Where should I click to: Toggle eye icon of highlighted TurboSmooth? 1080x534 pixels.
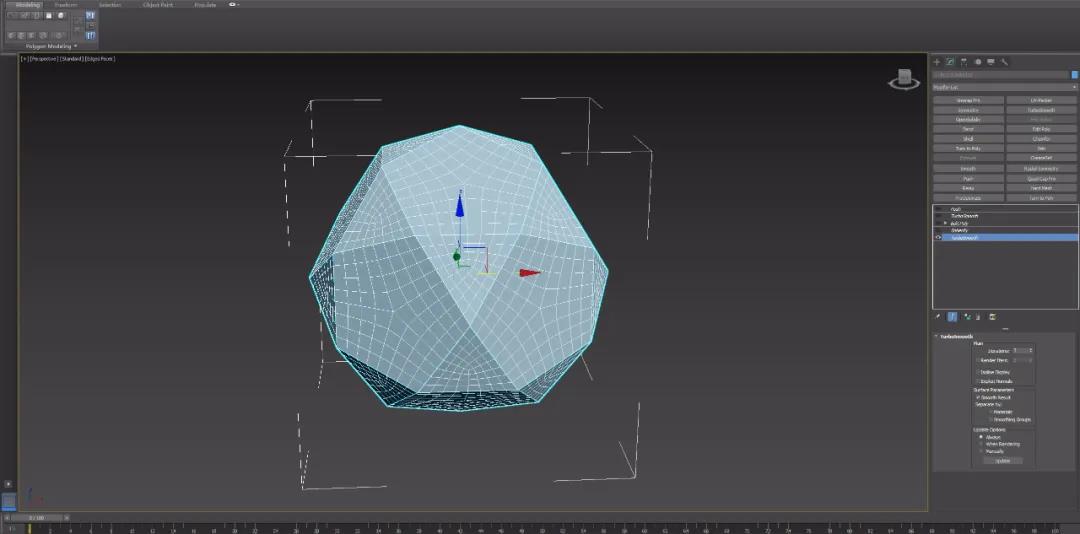(x=938, y=237)
